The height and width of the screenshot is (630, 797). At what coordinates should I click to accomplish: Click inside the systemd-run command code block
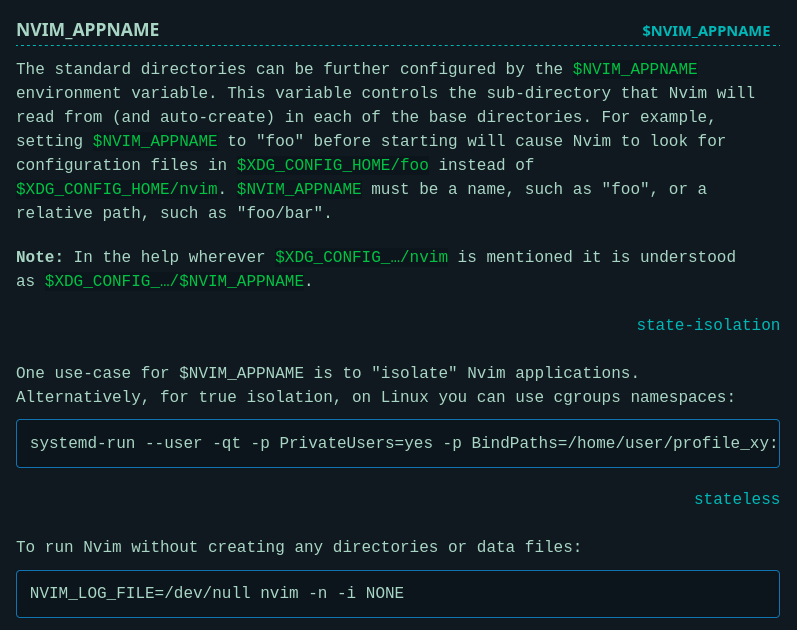point(397,444)
